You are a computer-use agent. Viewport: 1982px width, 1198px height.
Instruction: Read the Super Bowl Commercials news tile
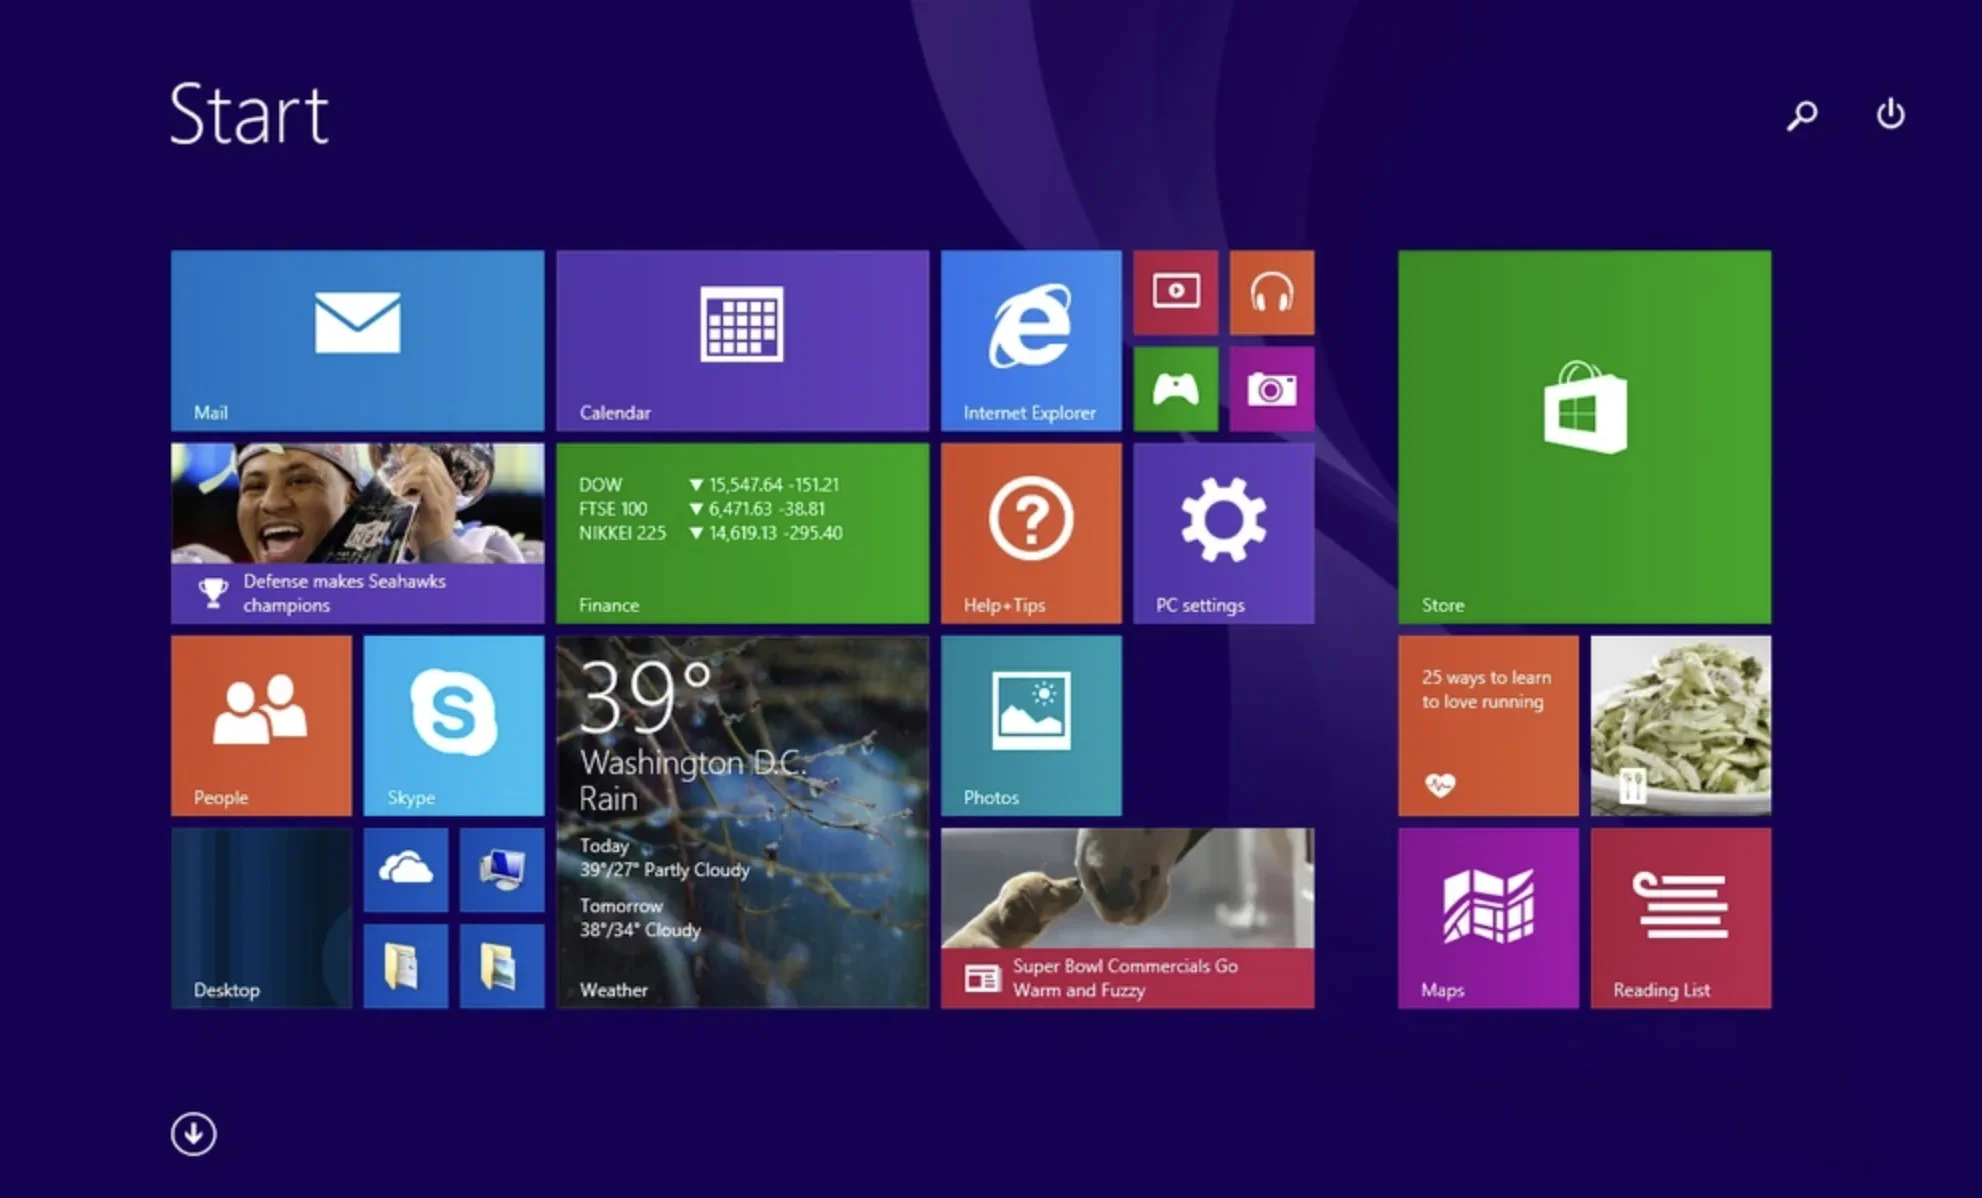pos(1127,918)
